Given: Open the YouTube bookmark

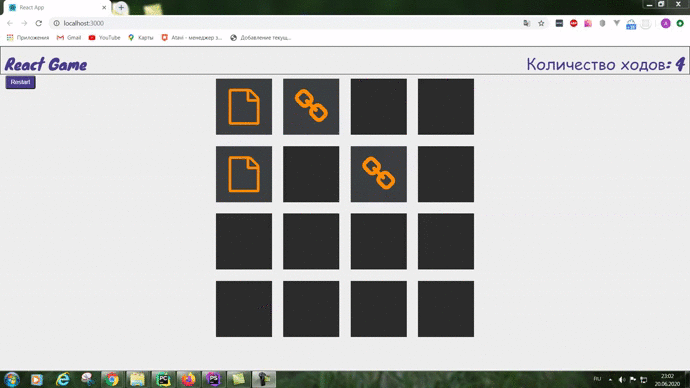Looking at the screenshot, I should [104, 38].
